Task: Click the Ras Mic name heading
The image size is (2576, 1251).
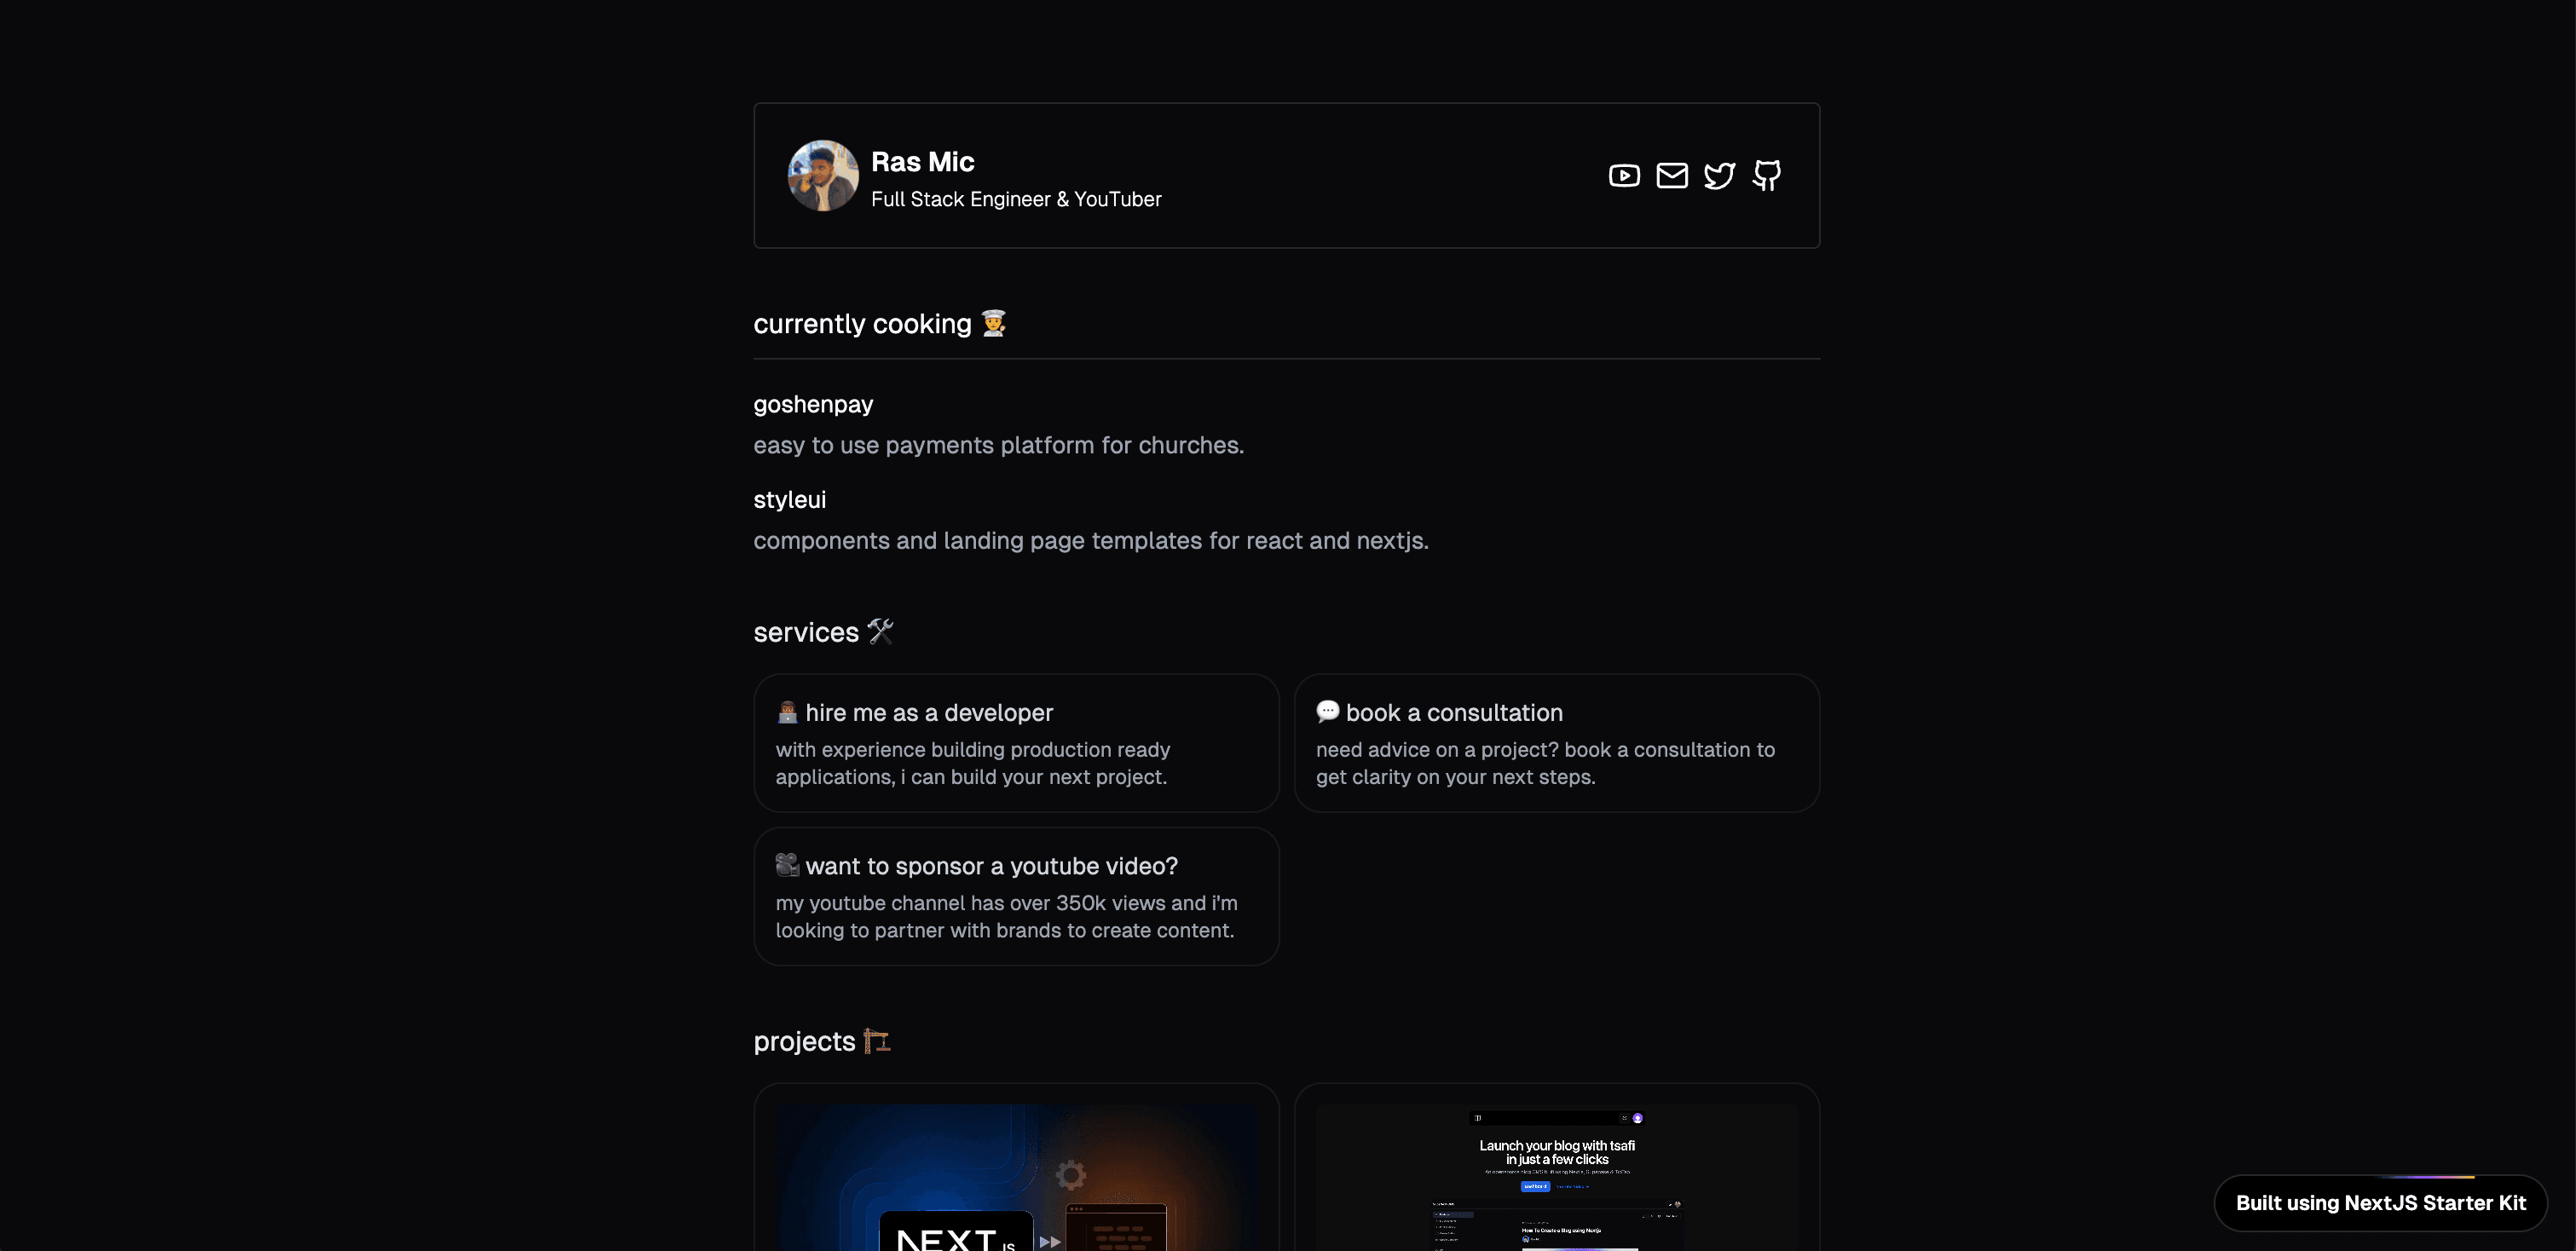Action: [x=922, y=162]
